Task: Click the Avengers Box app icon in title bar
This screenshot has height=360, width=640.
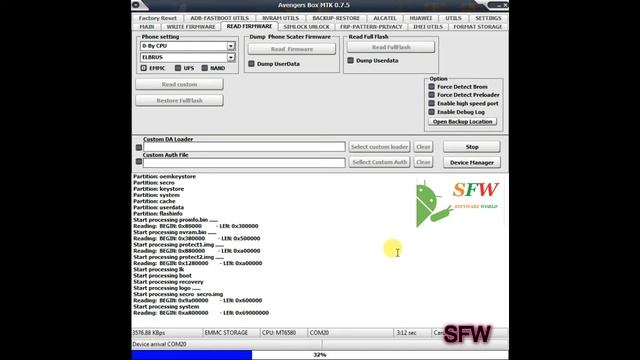Action: 136,5
